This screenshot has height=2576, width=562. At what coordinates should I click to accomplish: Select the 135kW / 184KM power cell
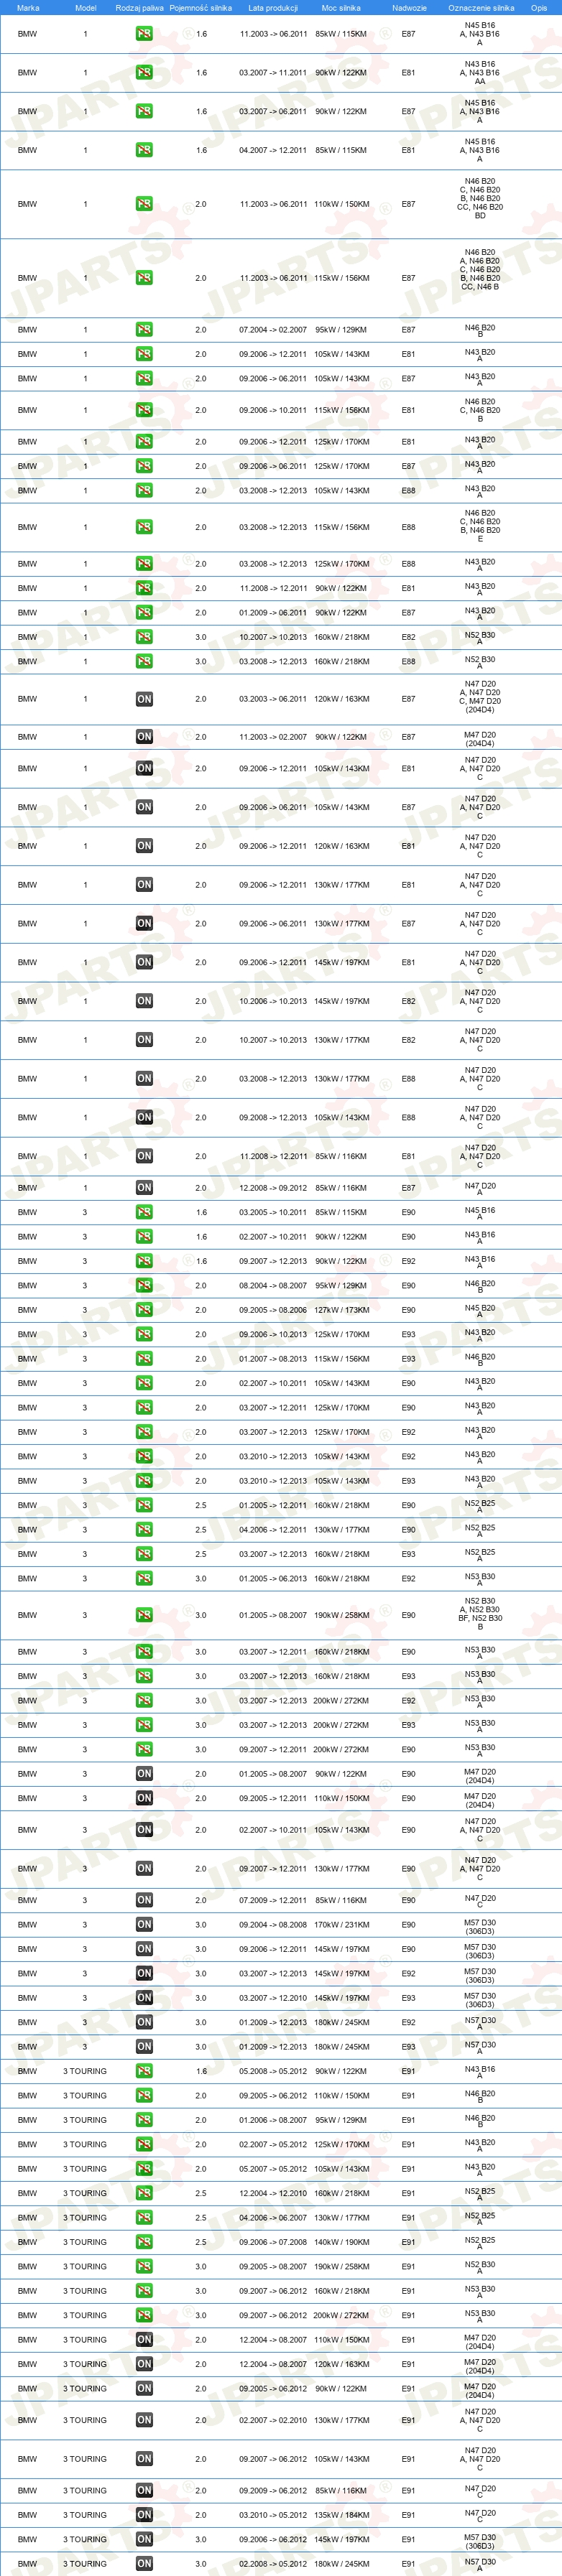[x=341, y=2515]
